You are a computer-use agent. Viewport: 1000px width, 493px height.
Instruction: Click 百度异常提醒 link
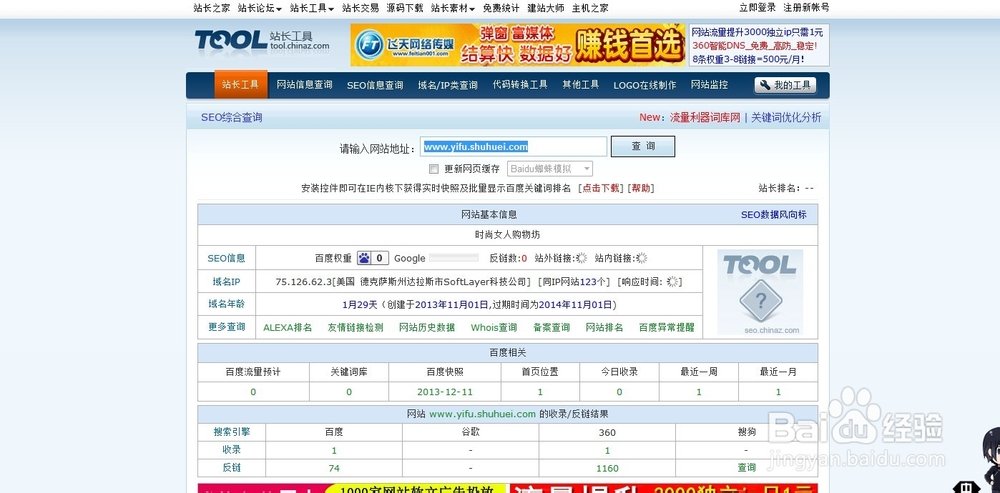click(x=666, y=327)
